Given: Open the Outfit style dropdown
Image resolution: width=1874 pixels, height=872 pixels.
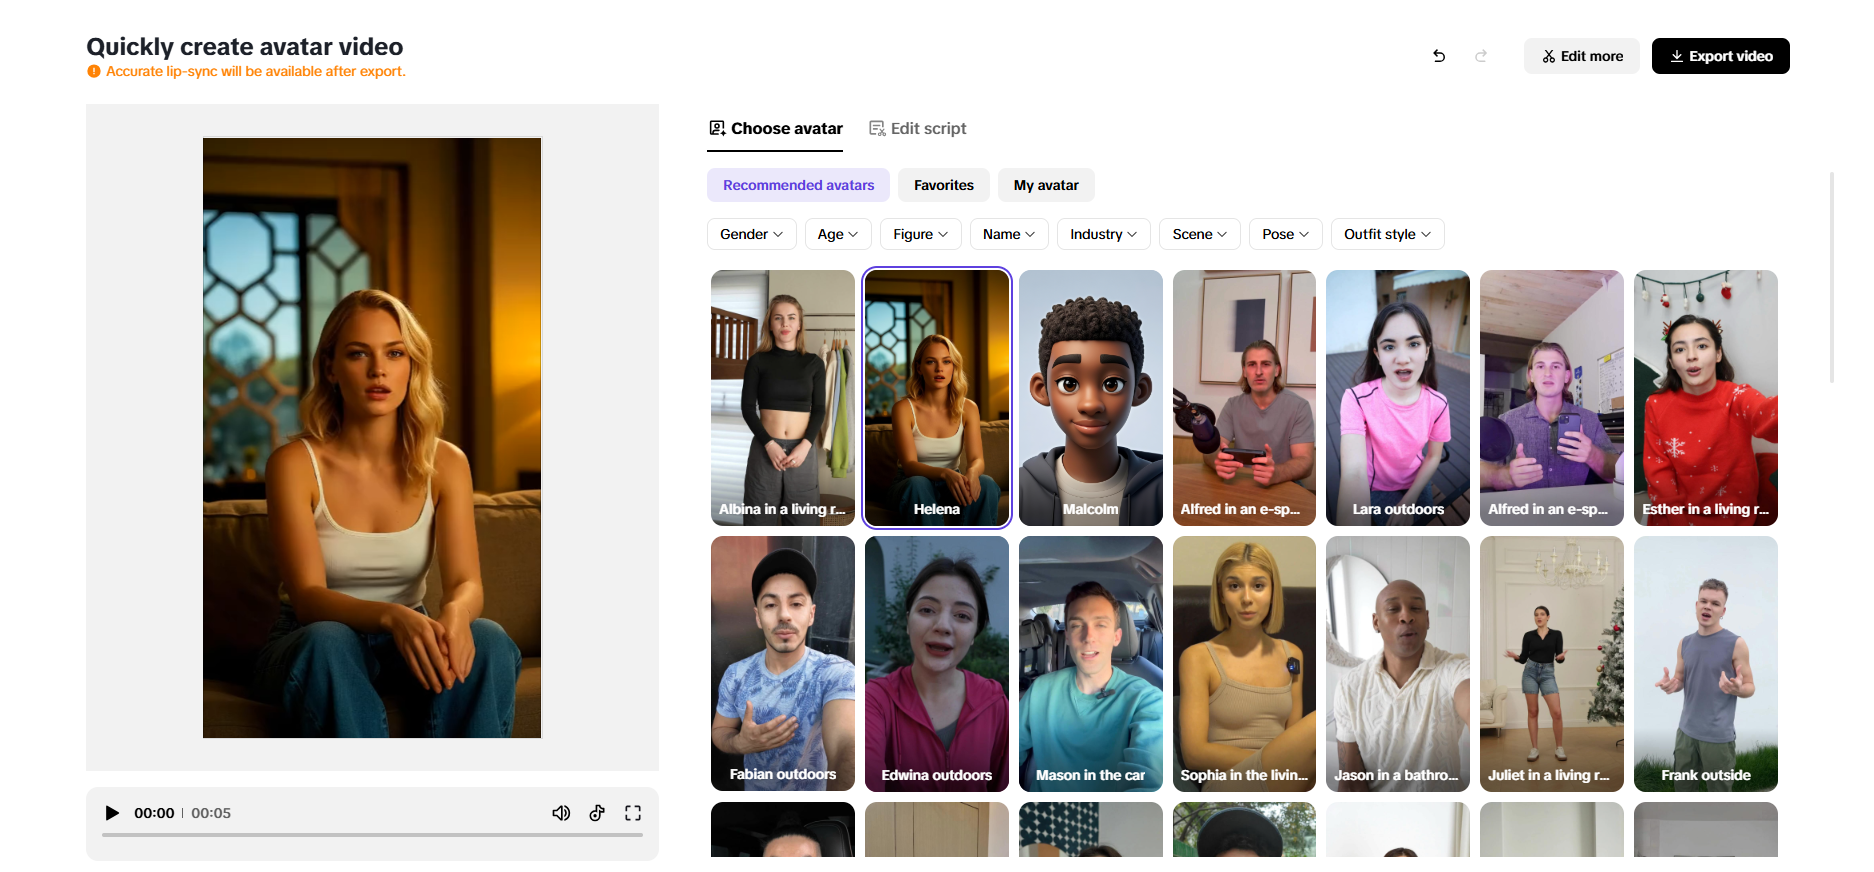Looking at the screenshot, I should 1388,234.
